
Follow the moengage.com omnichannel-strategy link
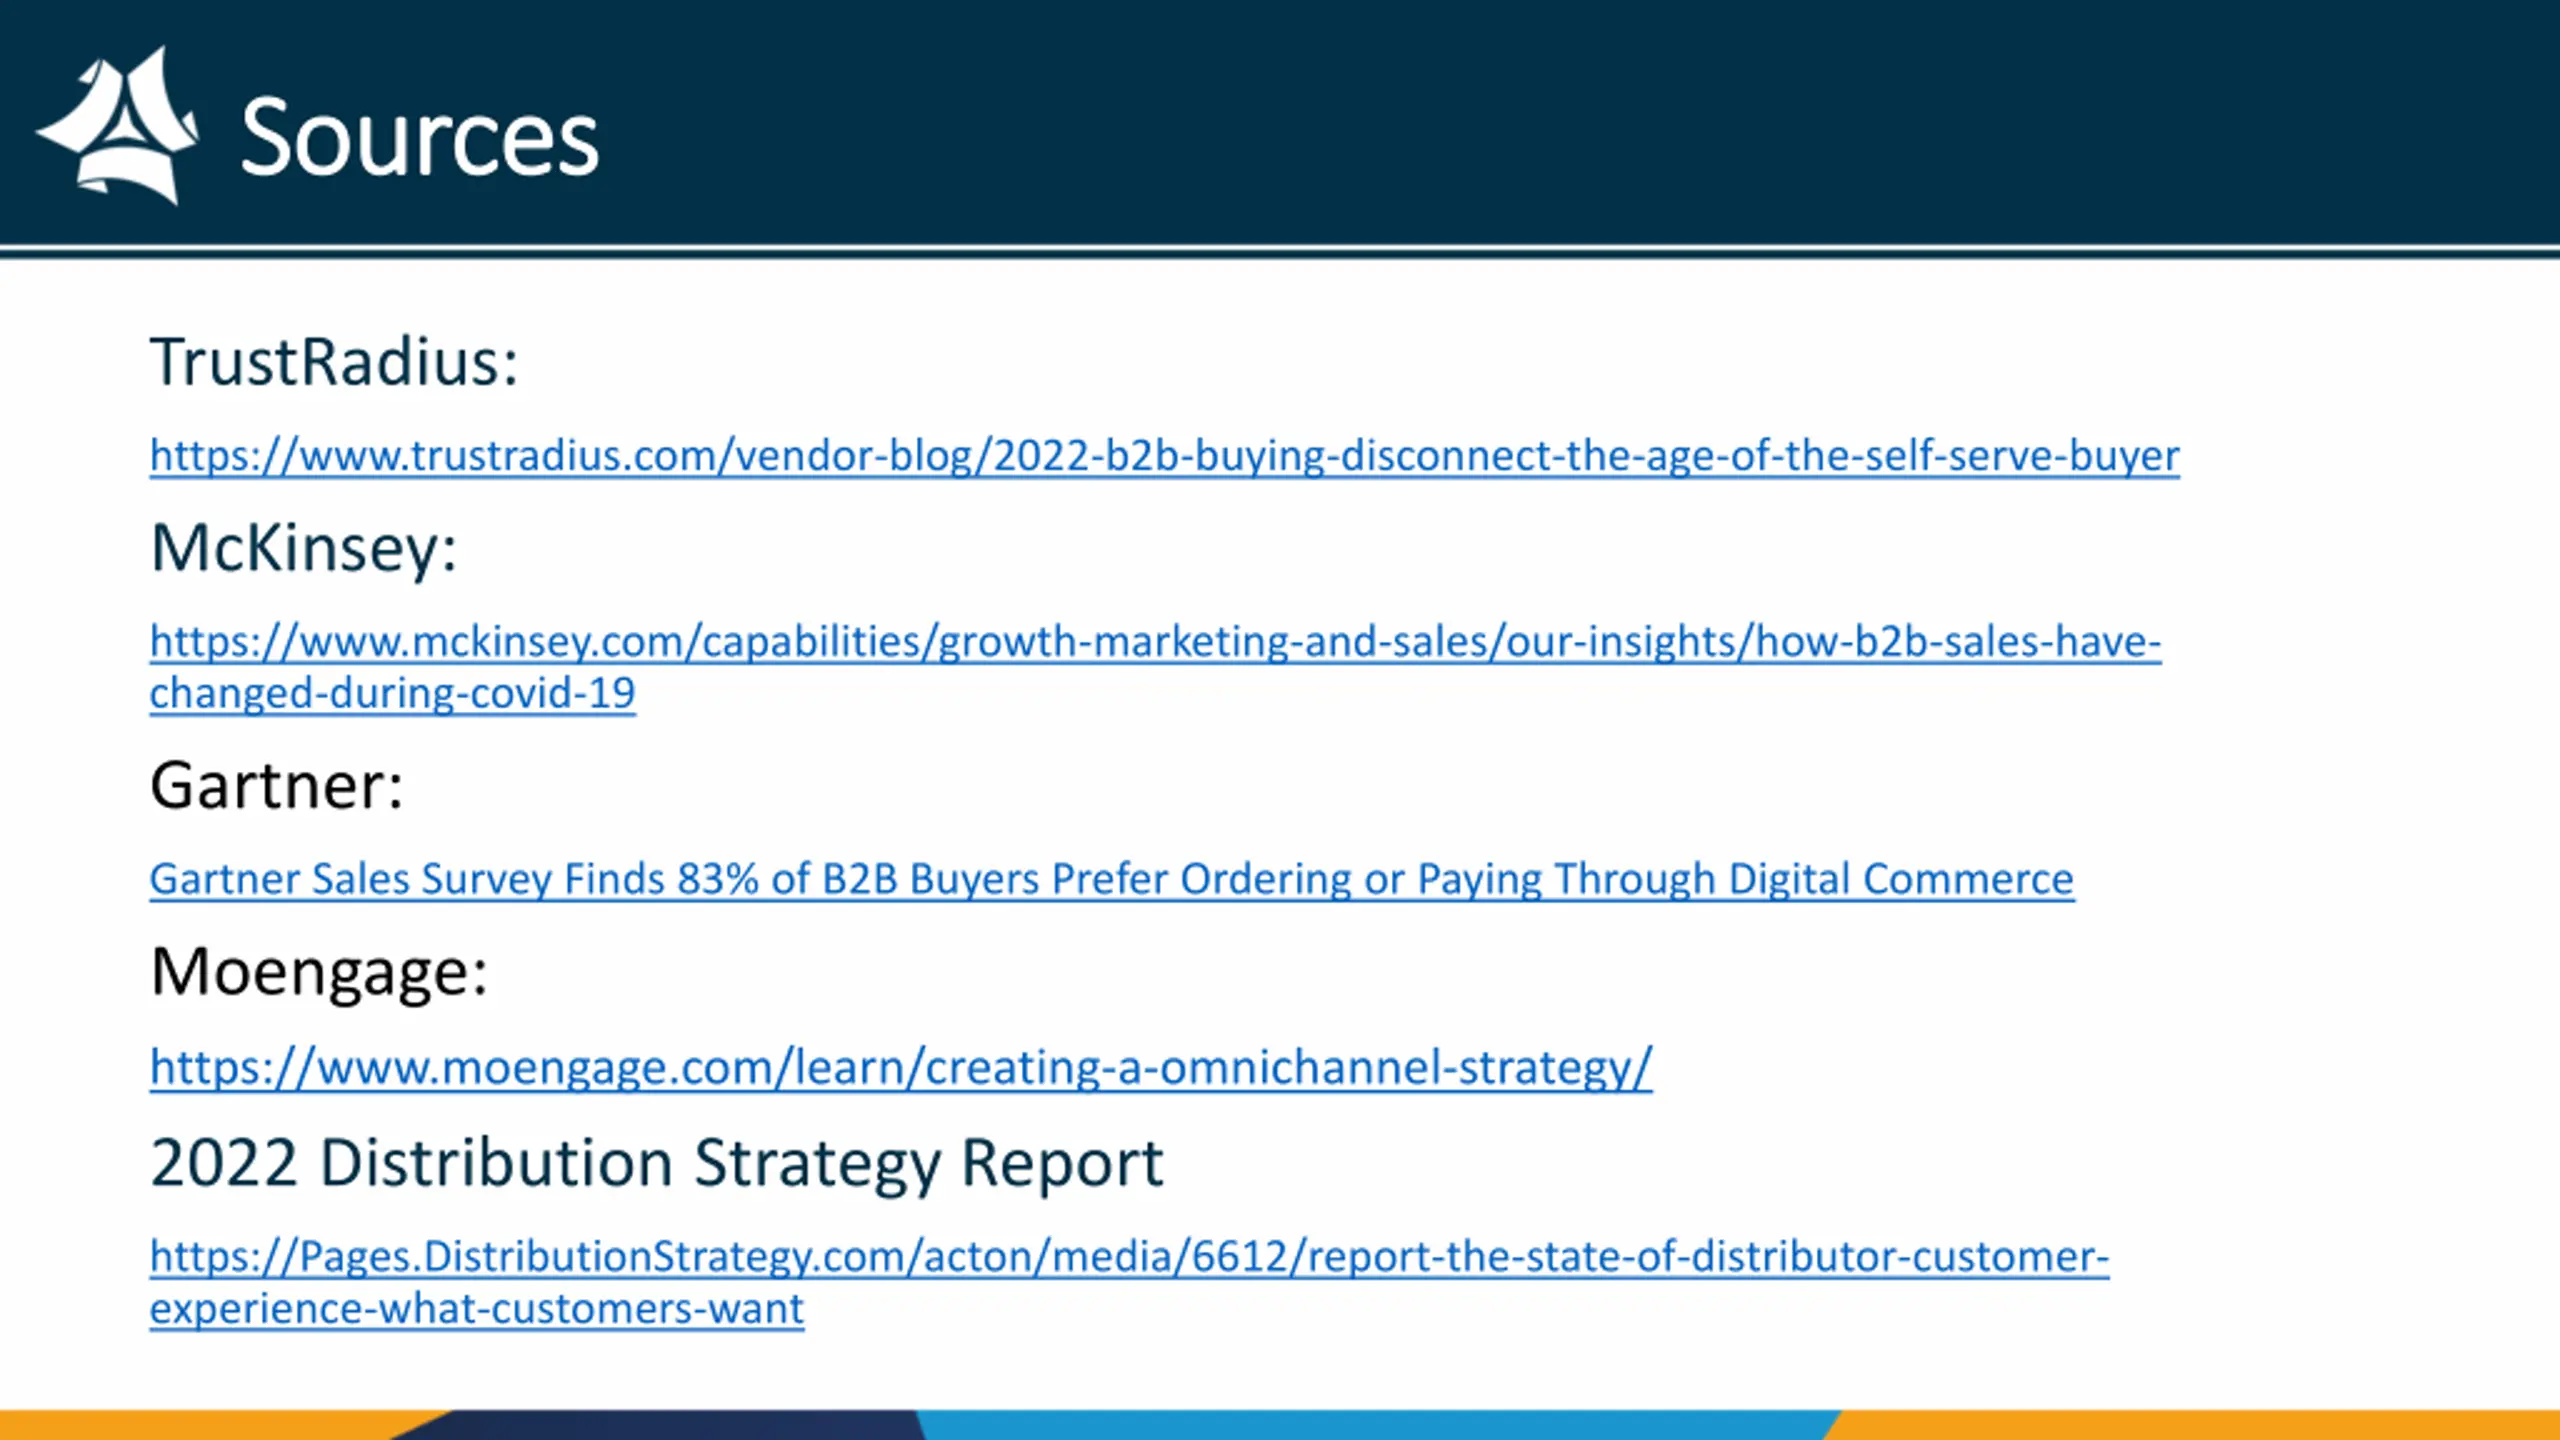tap(900, 1067)
